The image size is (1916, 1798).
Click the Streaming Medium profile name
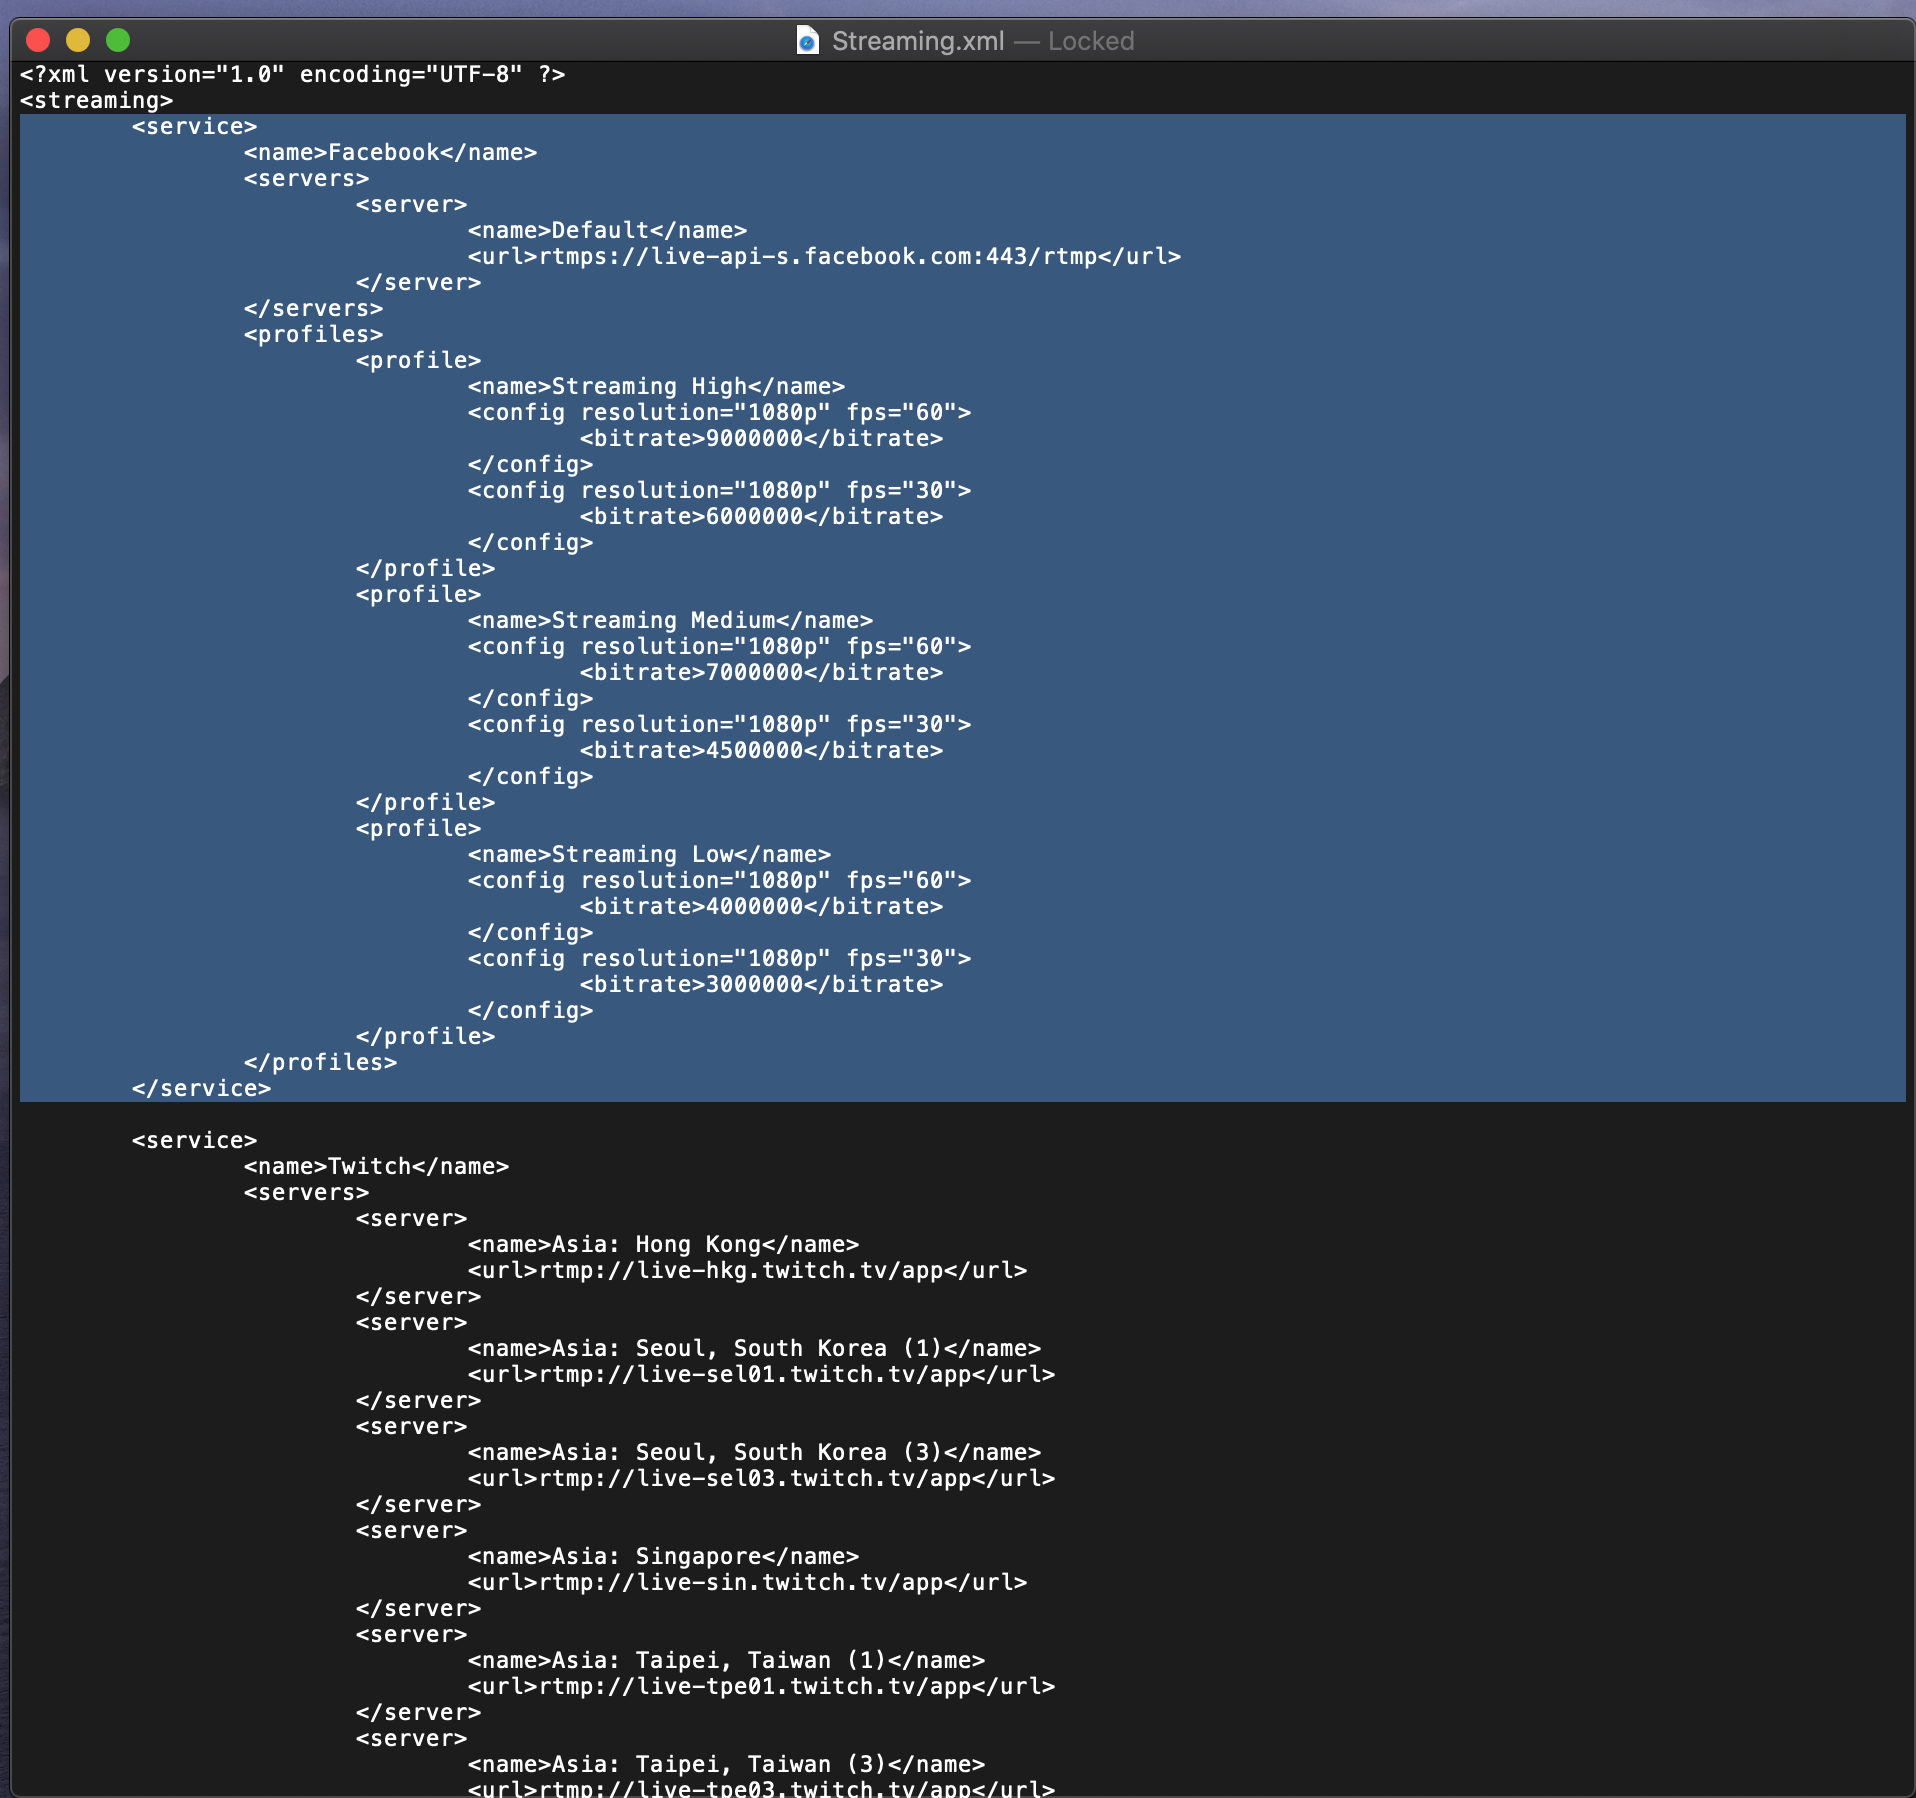[x=670, y=621]
